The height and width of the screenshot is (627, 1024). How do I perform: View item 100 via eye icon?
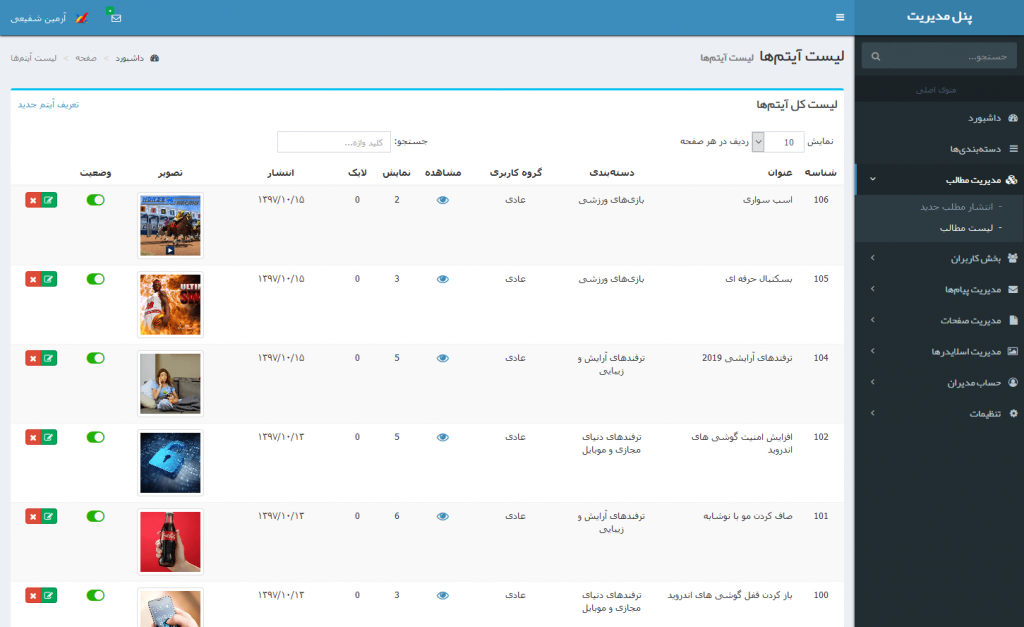coord(443,595)
